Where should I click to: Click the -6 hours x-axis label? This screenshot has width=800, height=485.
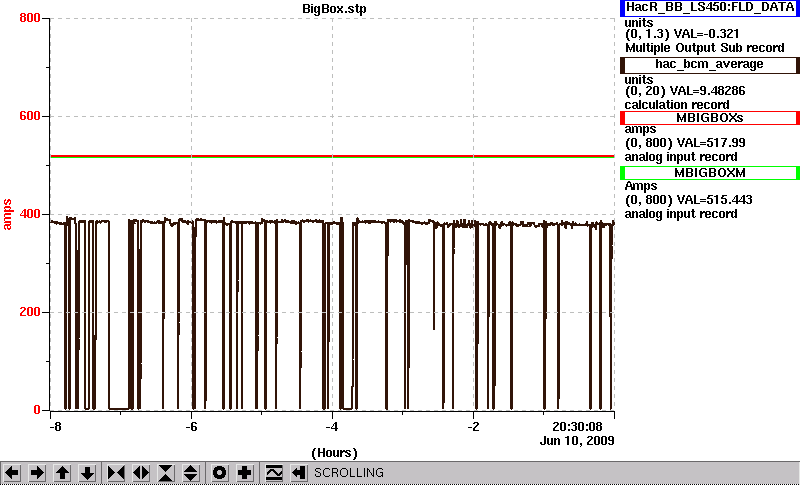point(191,427)
